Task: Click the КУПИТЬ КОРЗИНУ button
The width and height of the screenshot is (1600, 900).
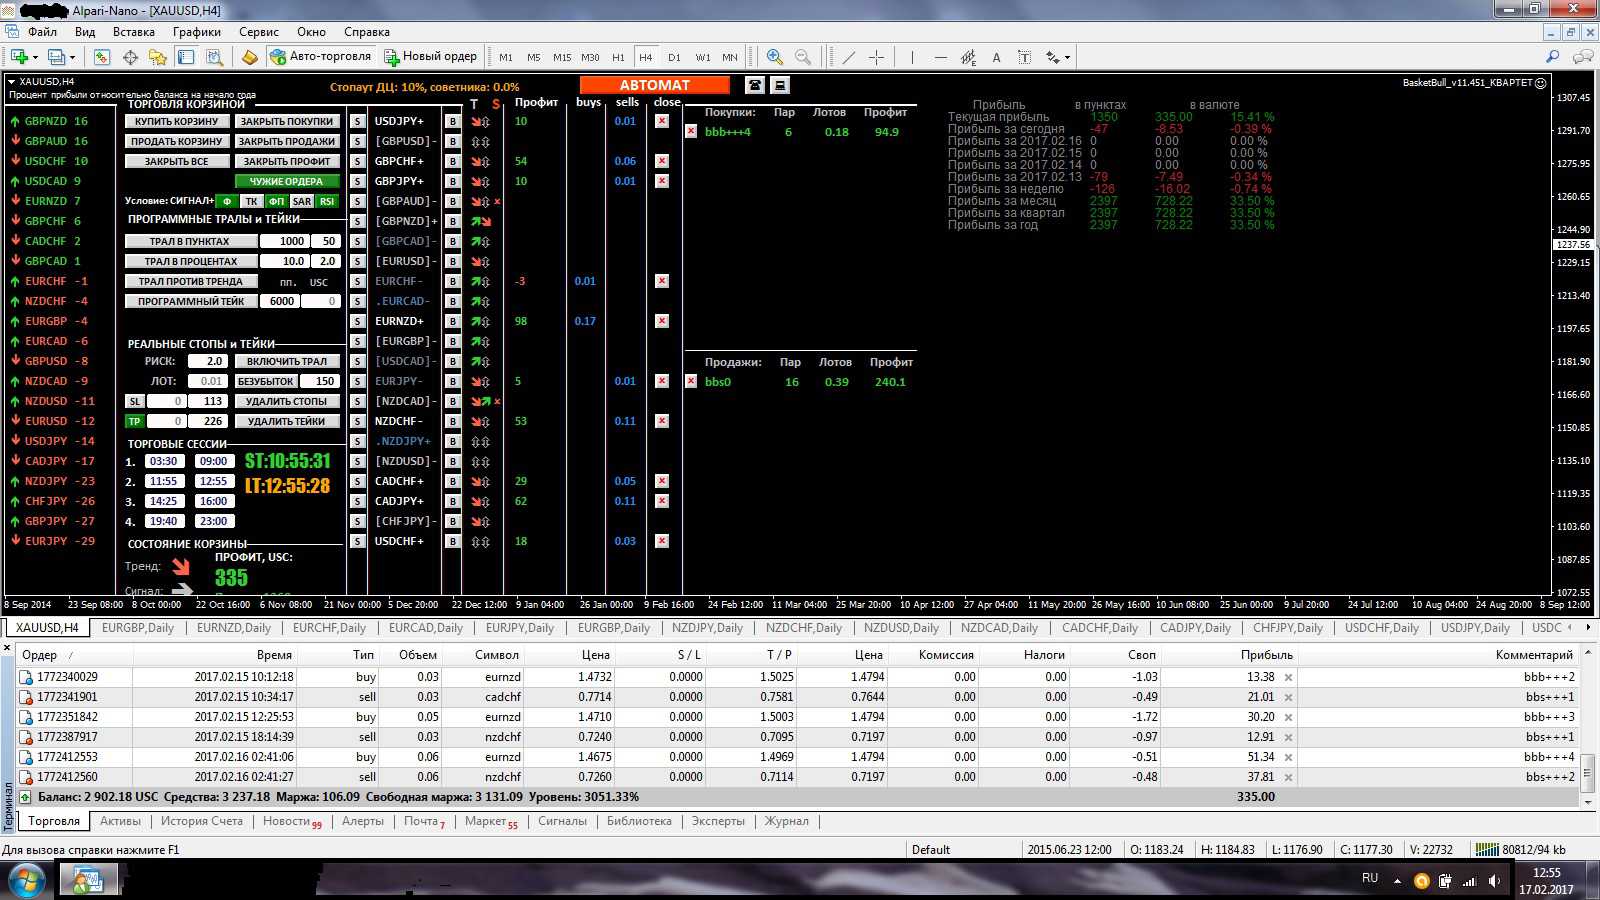Action: point(176,121)
